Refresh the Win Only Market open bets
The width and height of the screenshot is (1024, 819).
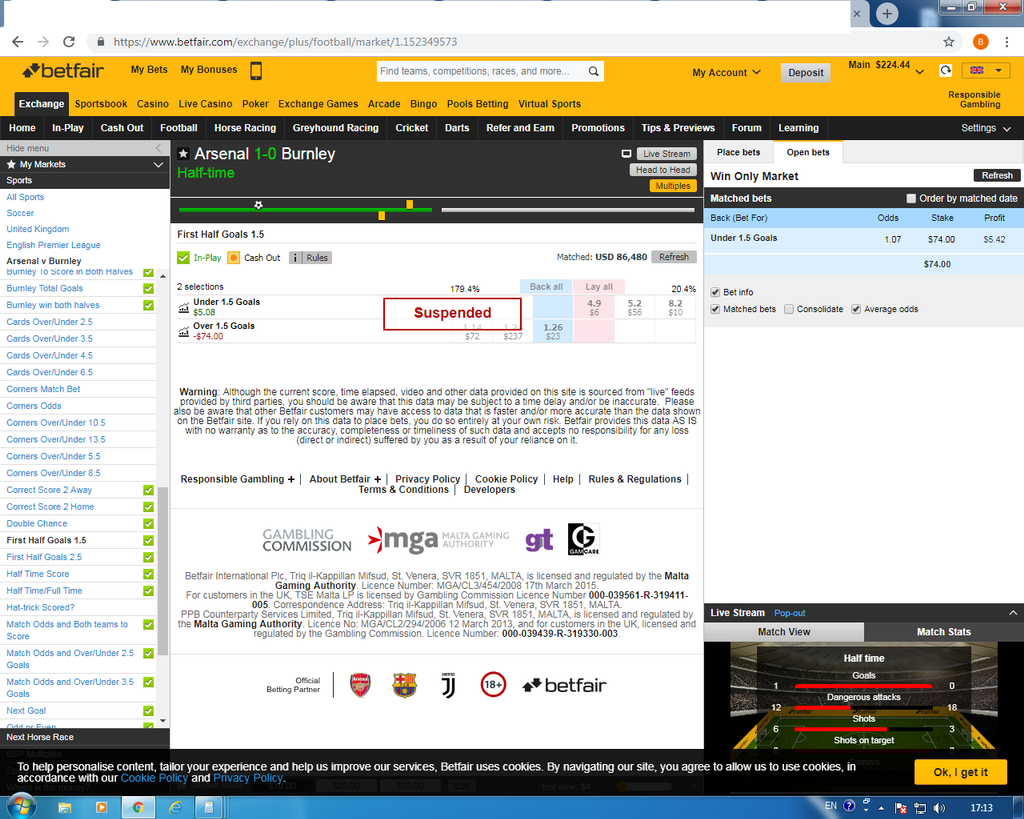tap(997, 176)
